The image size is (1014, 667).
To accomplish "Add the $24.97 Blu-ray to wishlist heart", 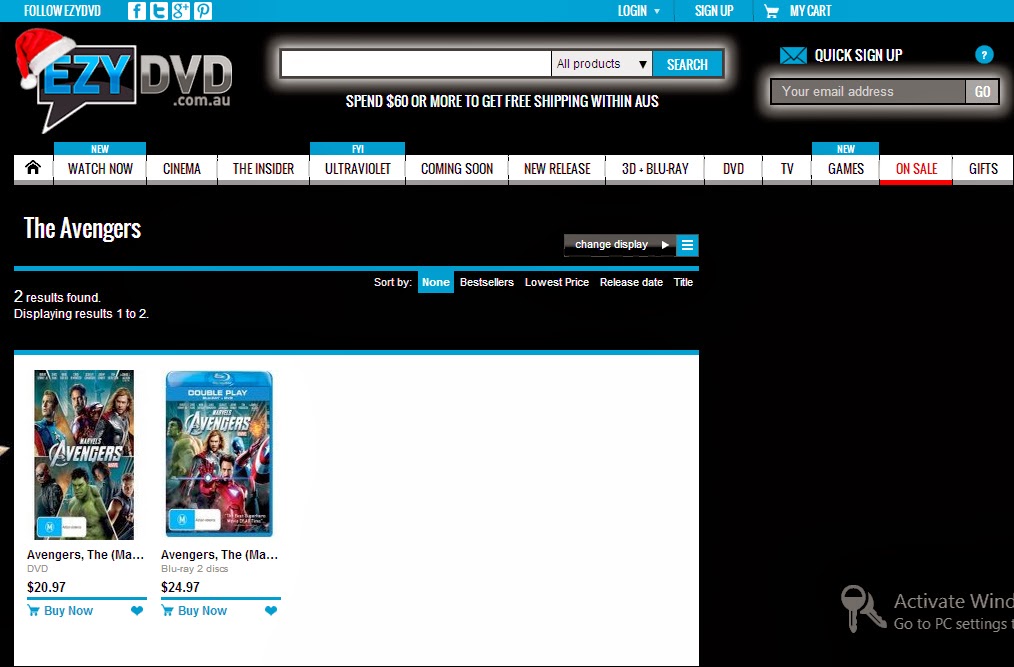I will tap(271, 611).
